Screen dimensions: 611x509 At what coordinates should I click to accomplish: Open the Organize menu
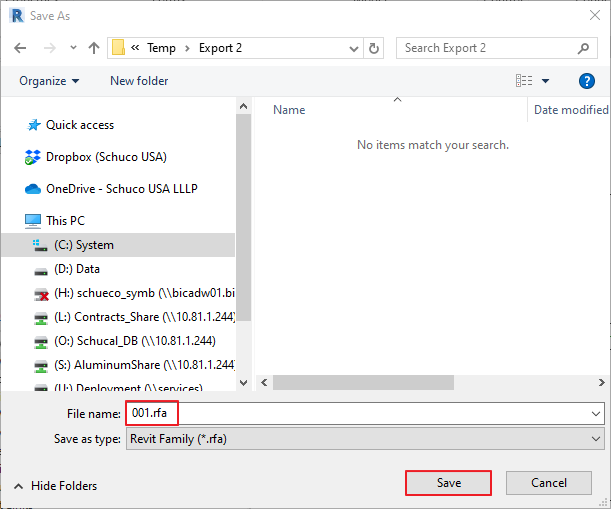coord(48,81)
